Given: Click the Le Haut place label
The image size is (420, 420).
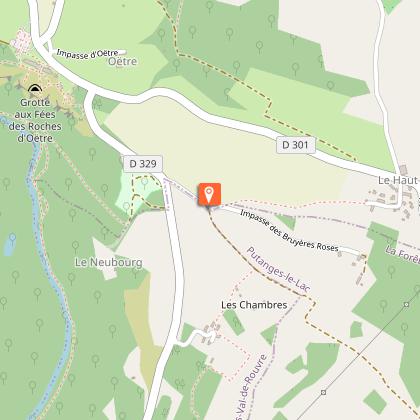Looking at the screenshot, I should click(398, 180).
